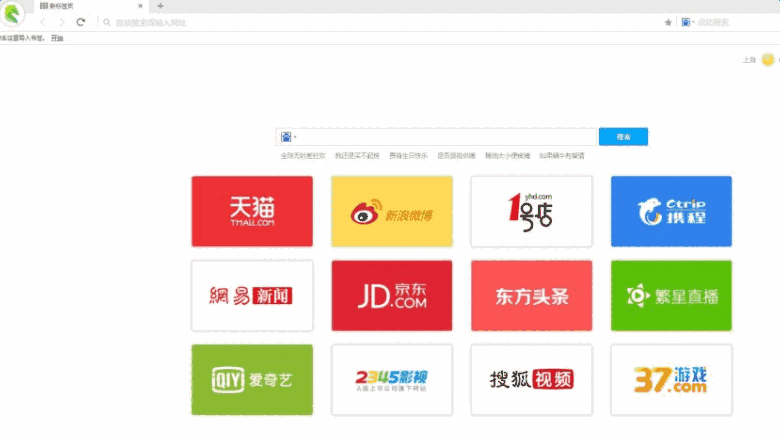The height and width of the screenshot is (436, 780).
Task: Open the Ctrip (携程) tile
Action: pos(671,211)
